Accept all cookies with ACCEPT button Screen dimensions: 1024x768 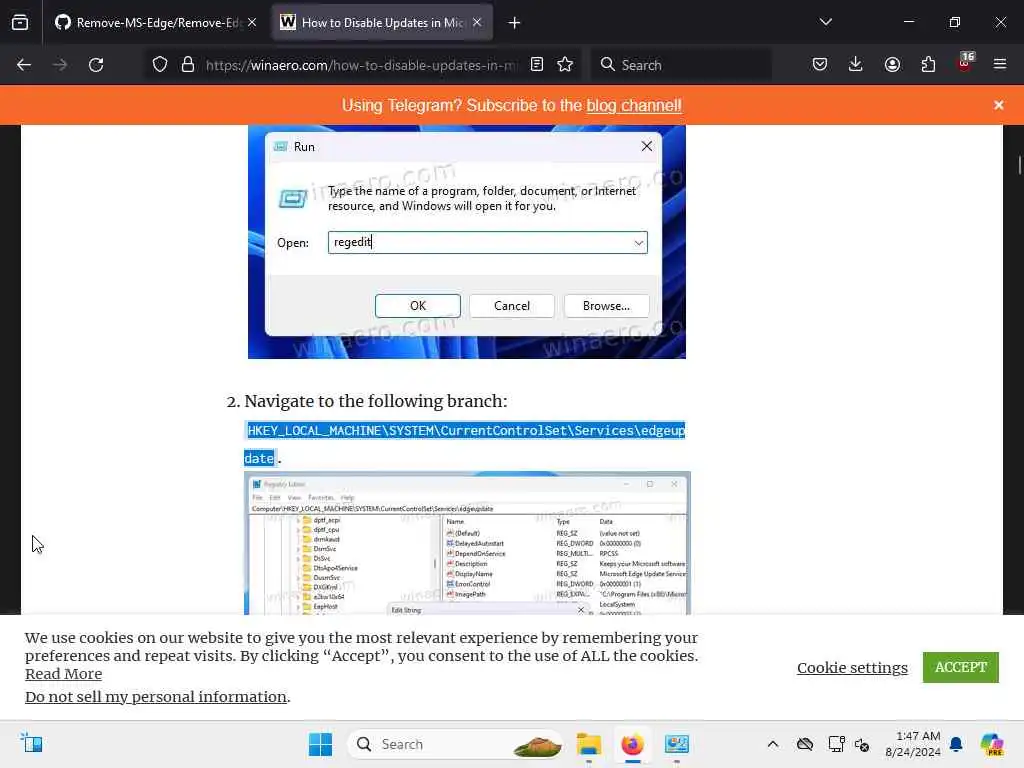tap(961, 667)
